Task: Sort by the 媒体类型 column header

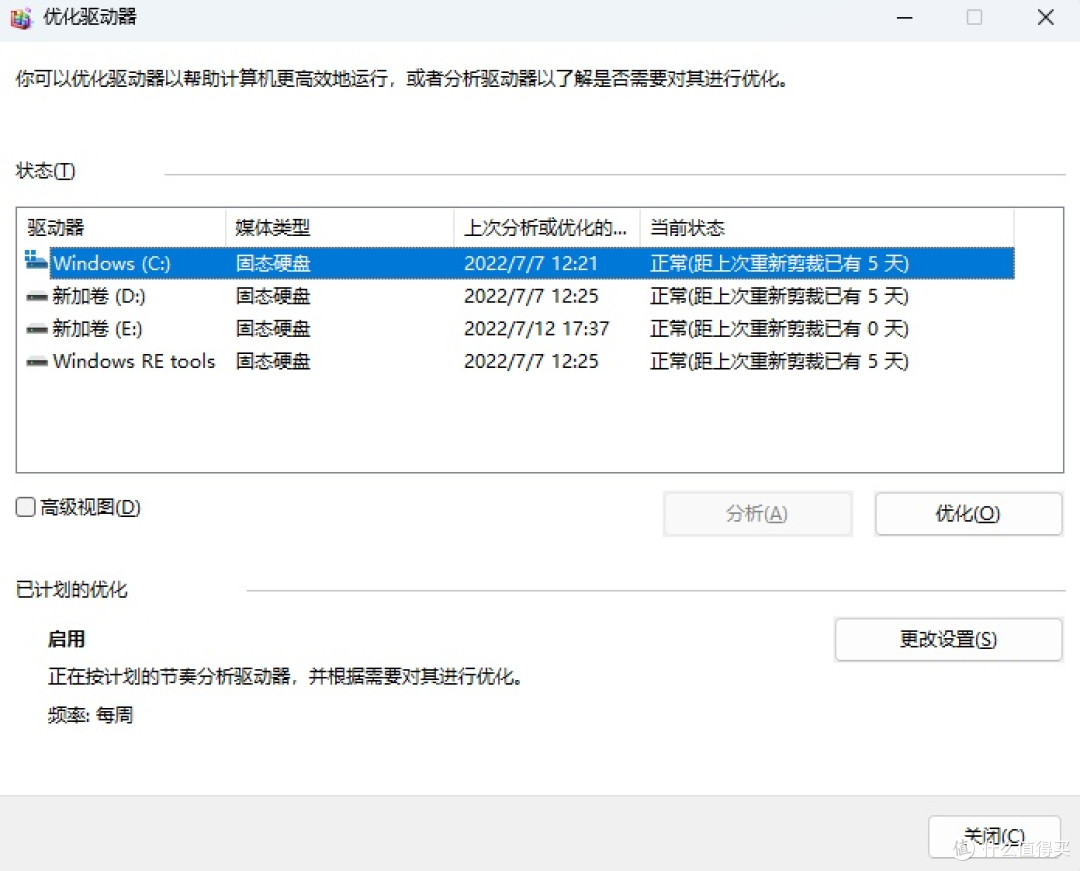Action: coord(340,227)
